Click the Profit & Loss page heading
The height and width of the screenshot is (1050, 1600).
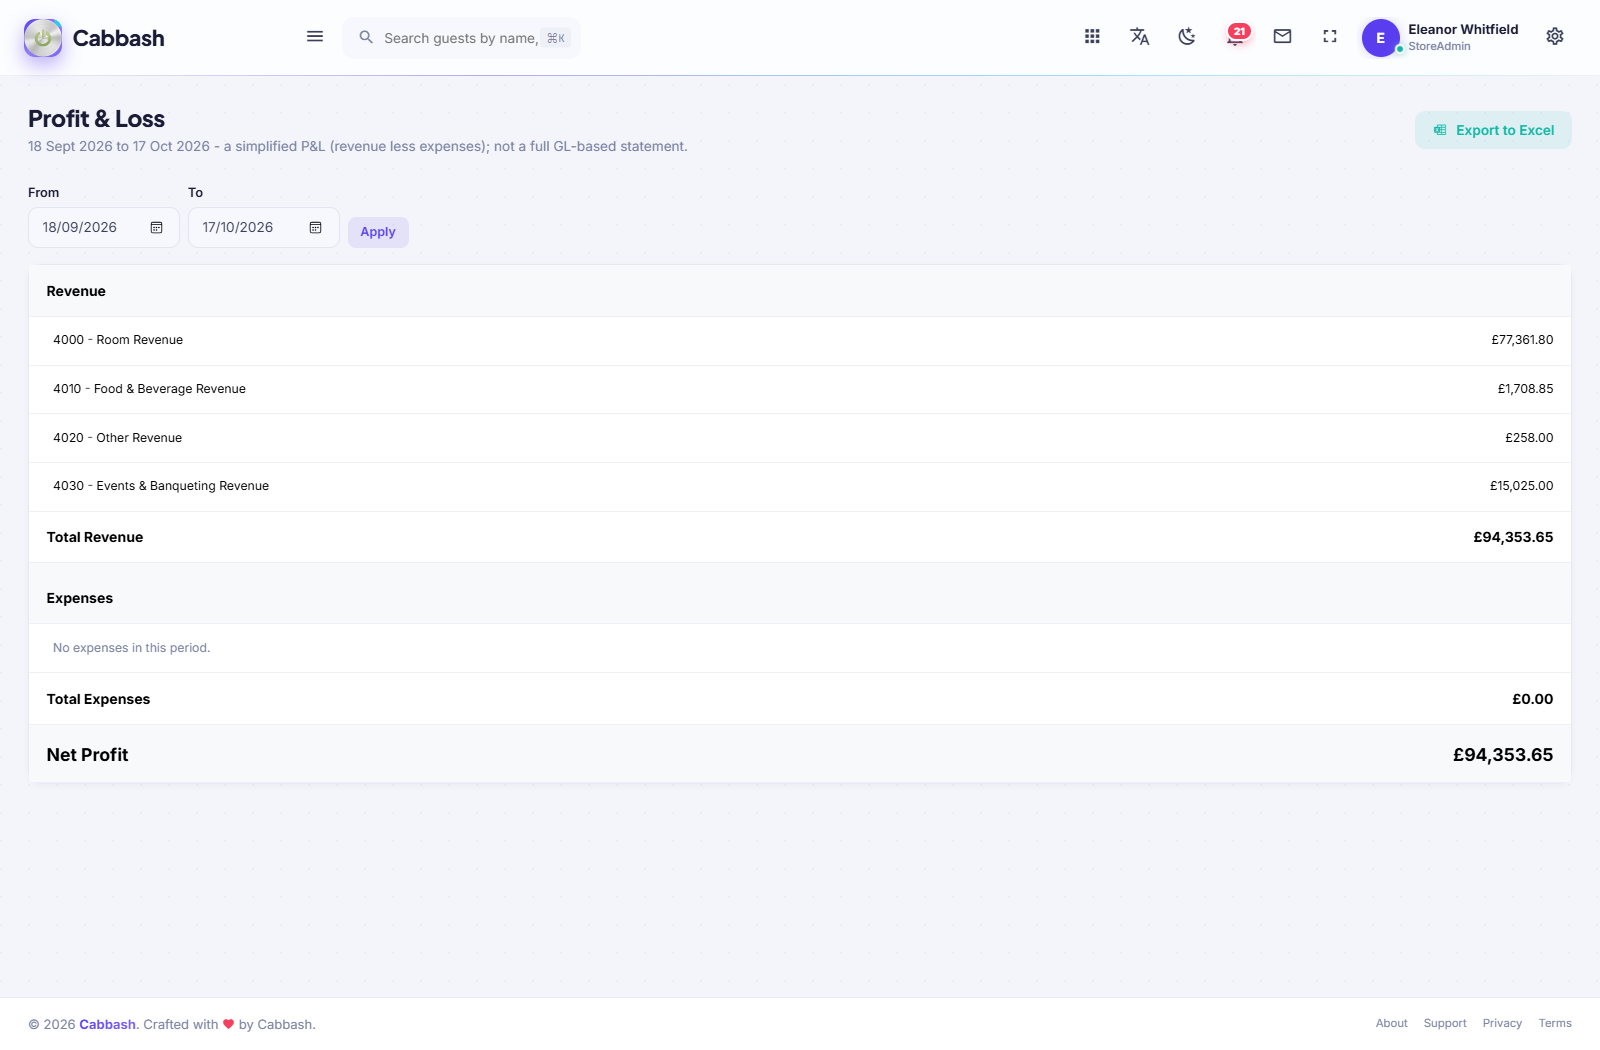[96, 119]
